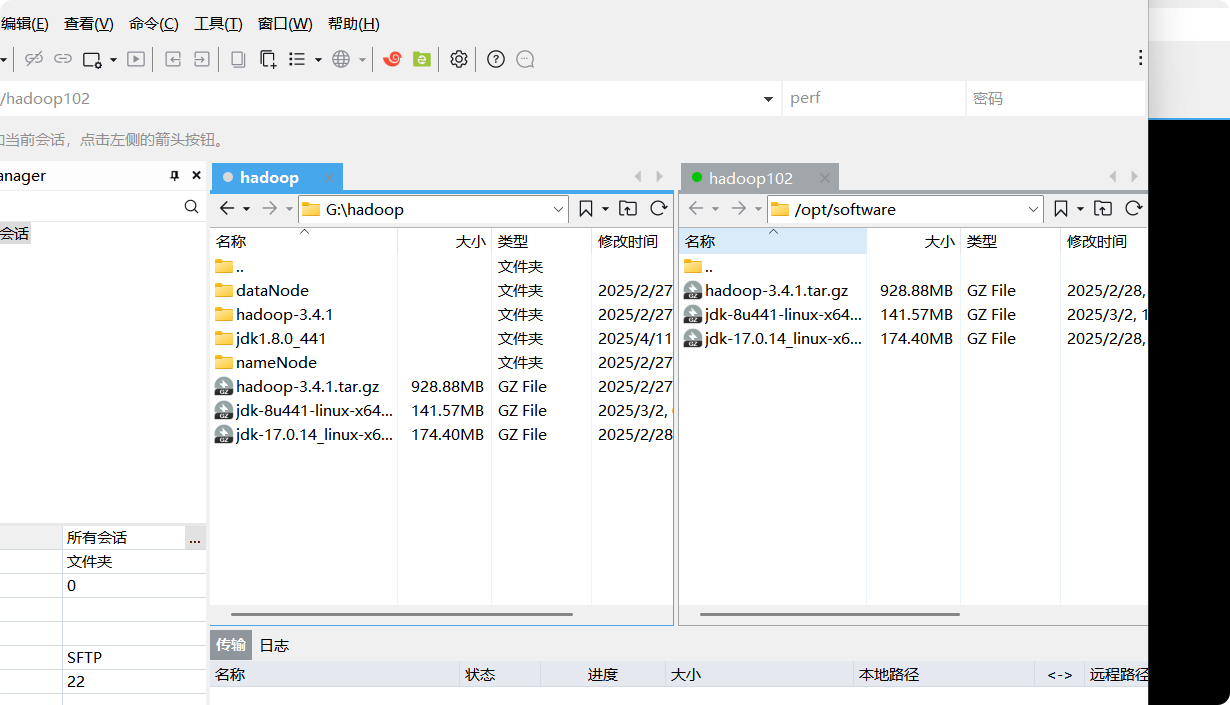Click the 密码 password field

[1055, 99]
